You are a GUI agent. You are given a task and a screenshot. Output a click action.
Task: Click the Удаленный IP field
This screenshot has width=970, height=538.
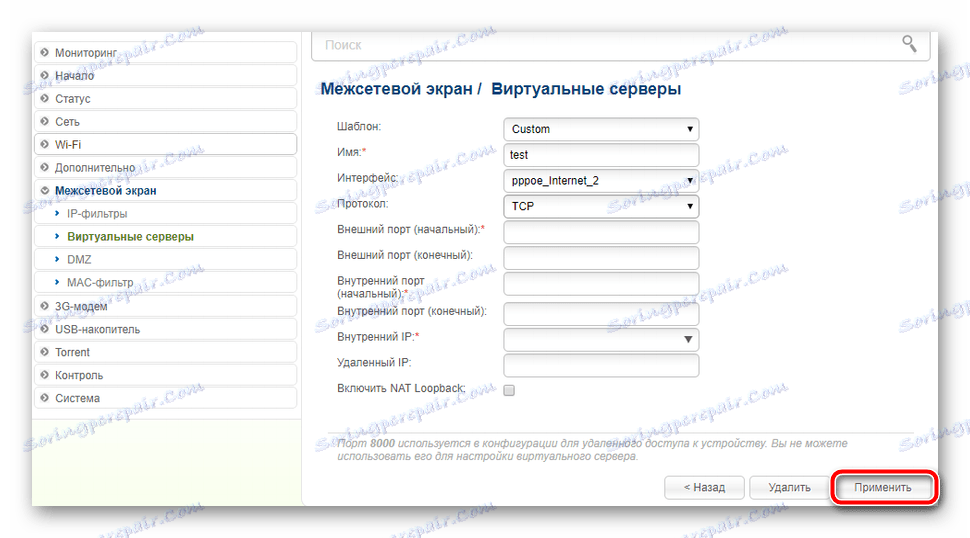(601, 365)
